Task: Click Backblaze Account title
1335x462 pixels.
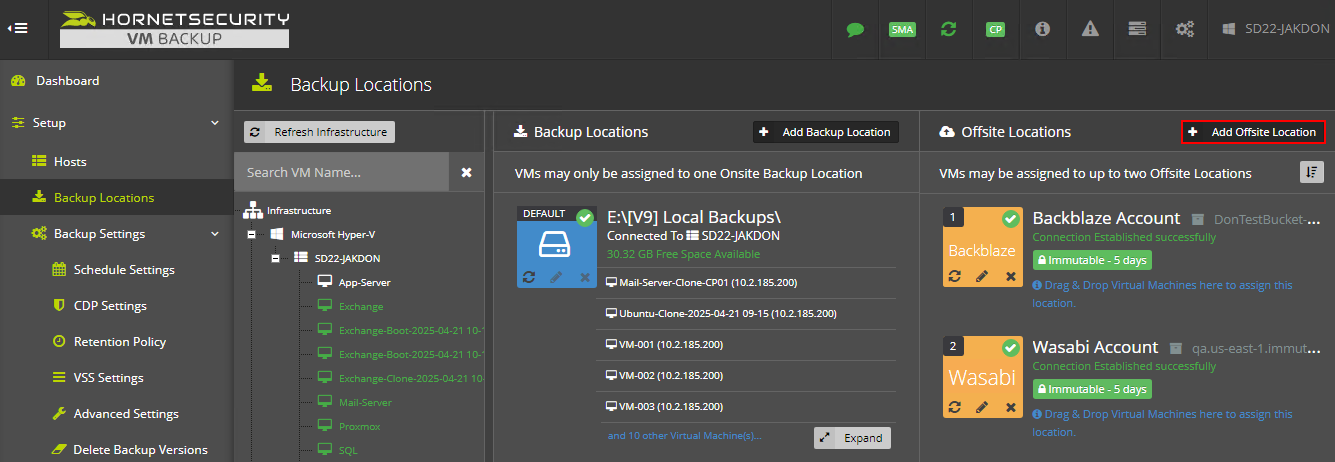Action: click(x=1107, y=218)
